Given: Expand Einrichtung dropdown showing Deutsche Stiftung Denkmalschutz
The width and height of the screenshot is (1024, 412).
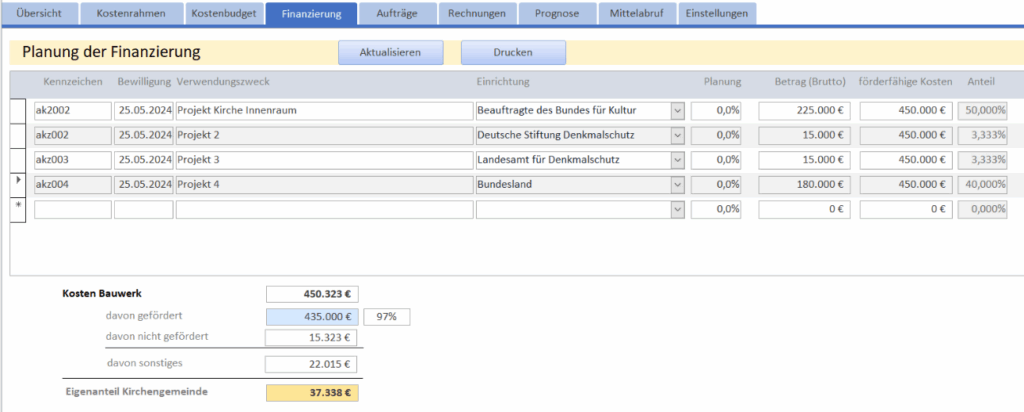Looking at the screenshot, I should (x=677, y=135).
